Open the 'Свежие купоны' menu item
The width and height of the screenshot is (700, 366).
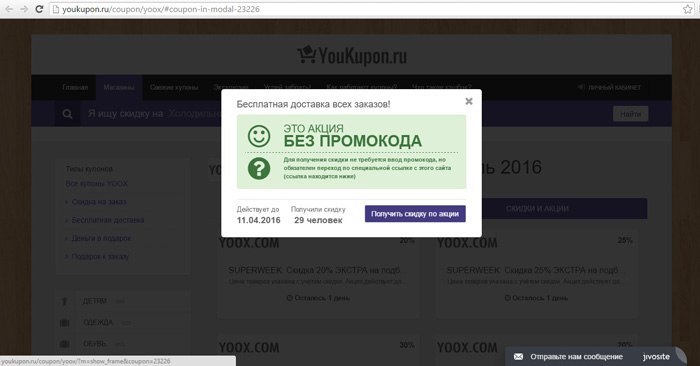(x=174, y=87)
